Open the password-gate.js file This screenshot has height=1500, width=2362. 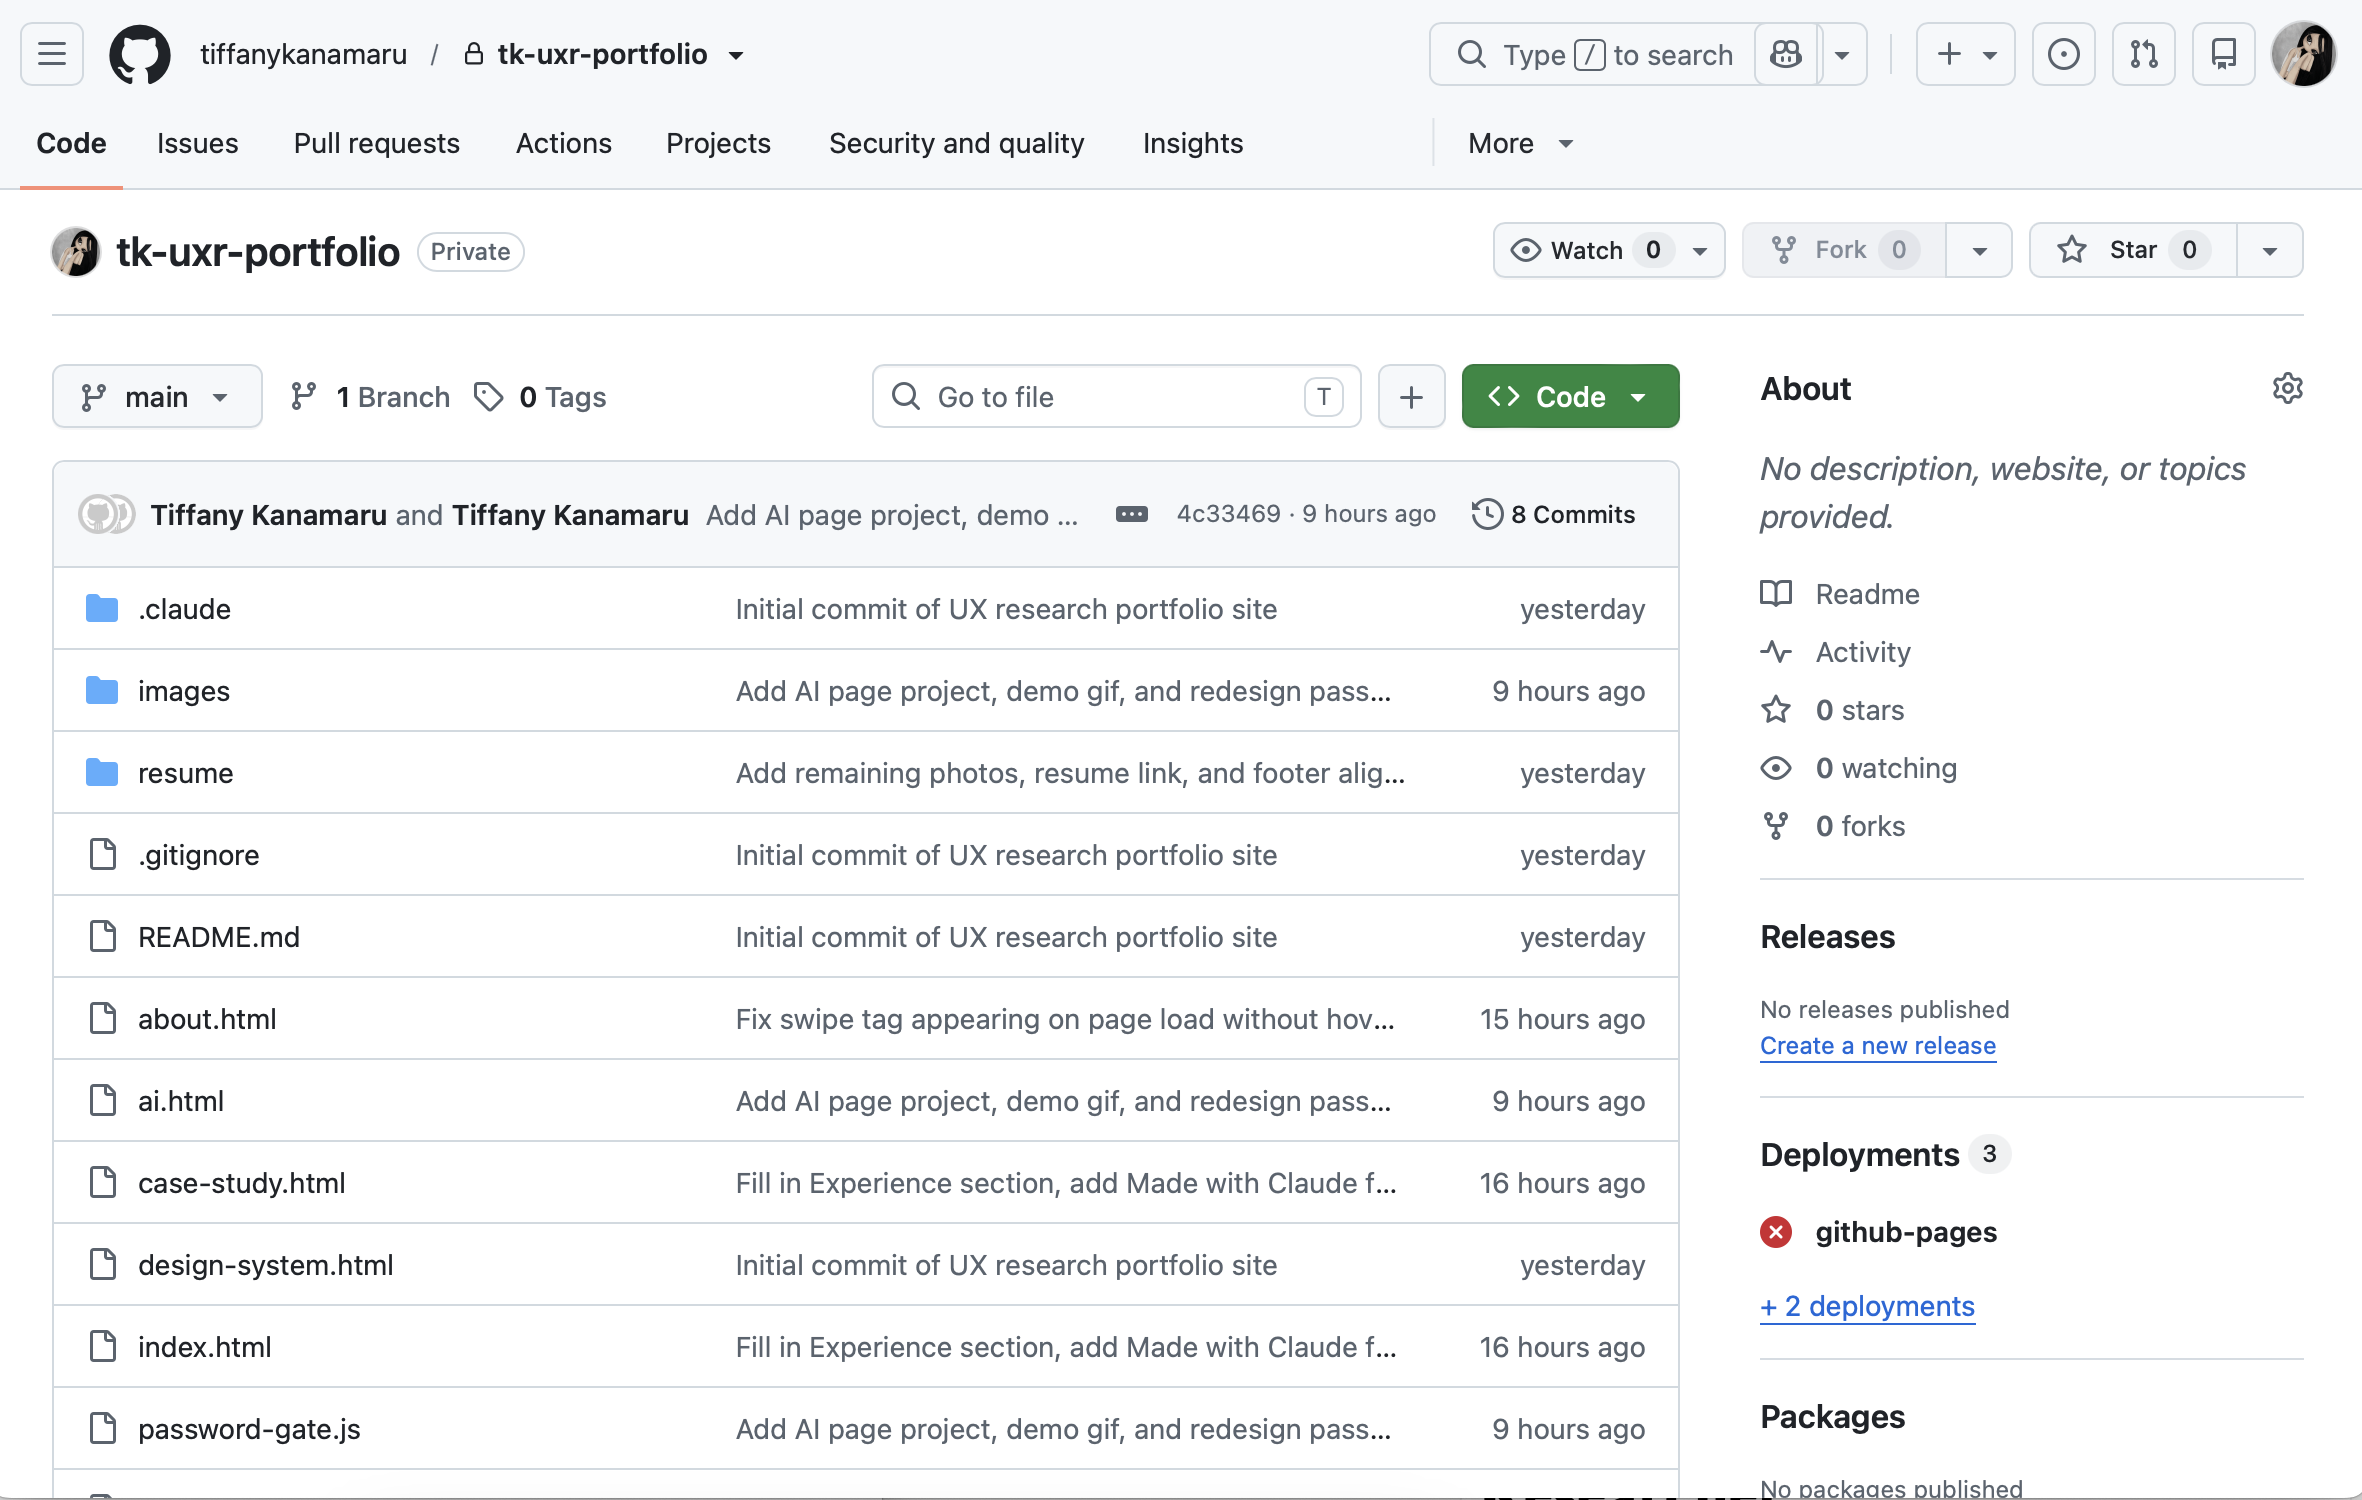click(x=249, y=1429)
